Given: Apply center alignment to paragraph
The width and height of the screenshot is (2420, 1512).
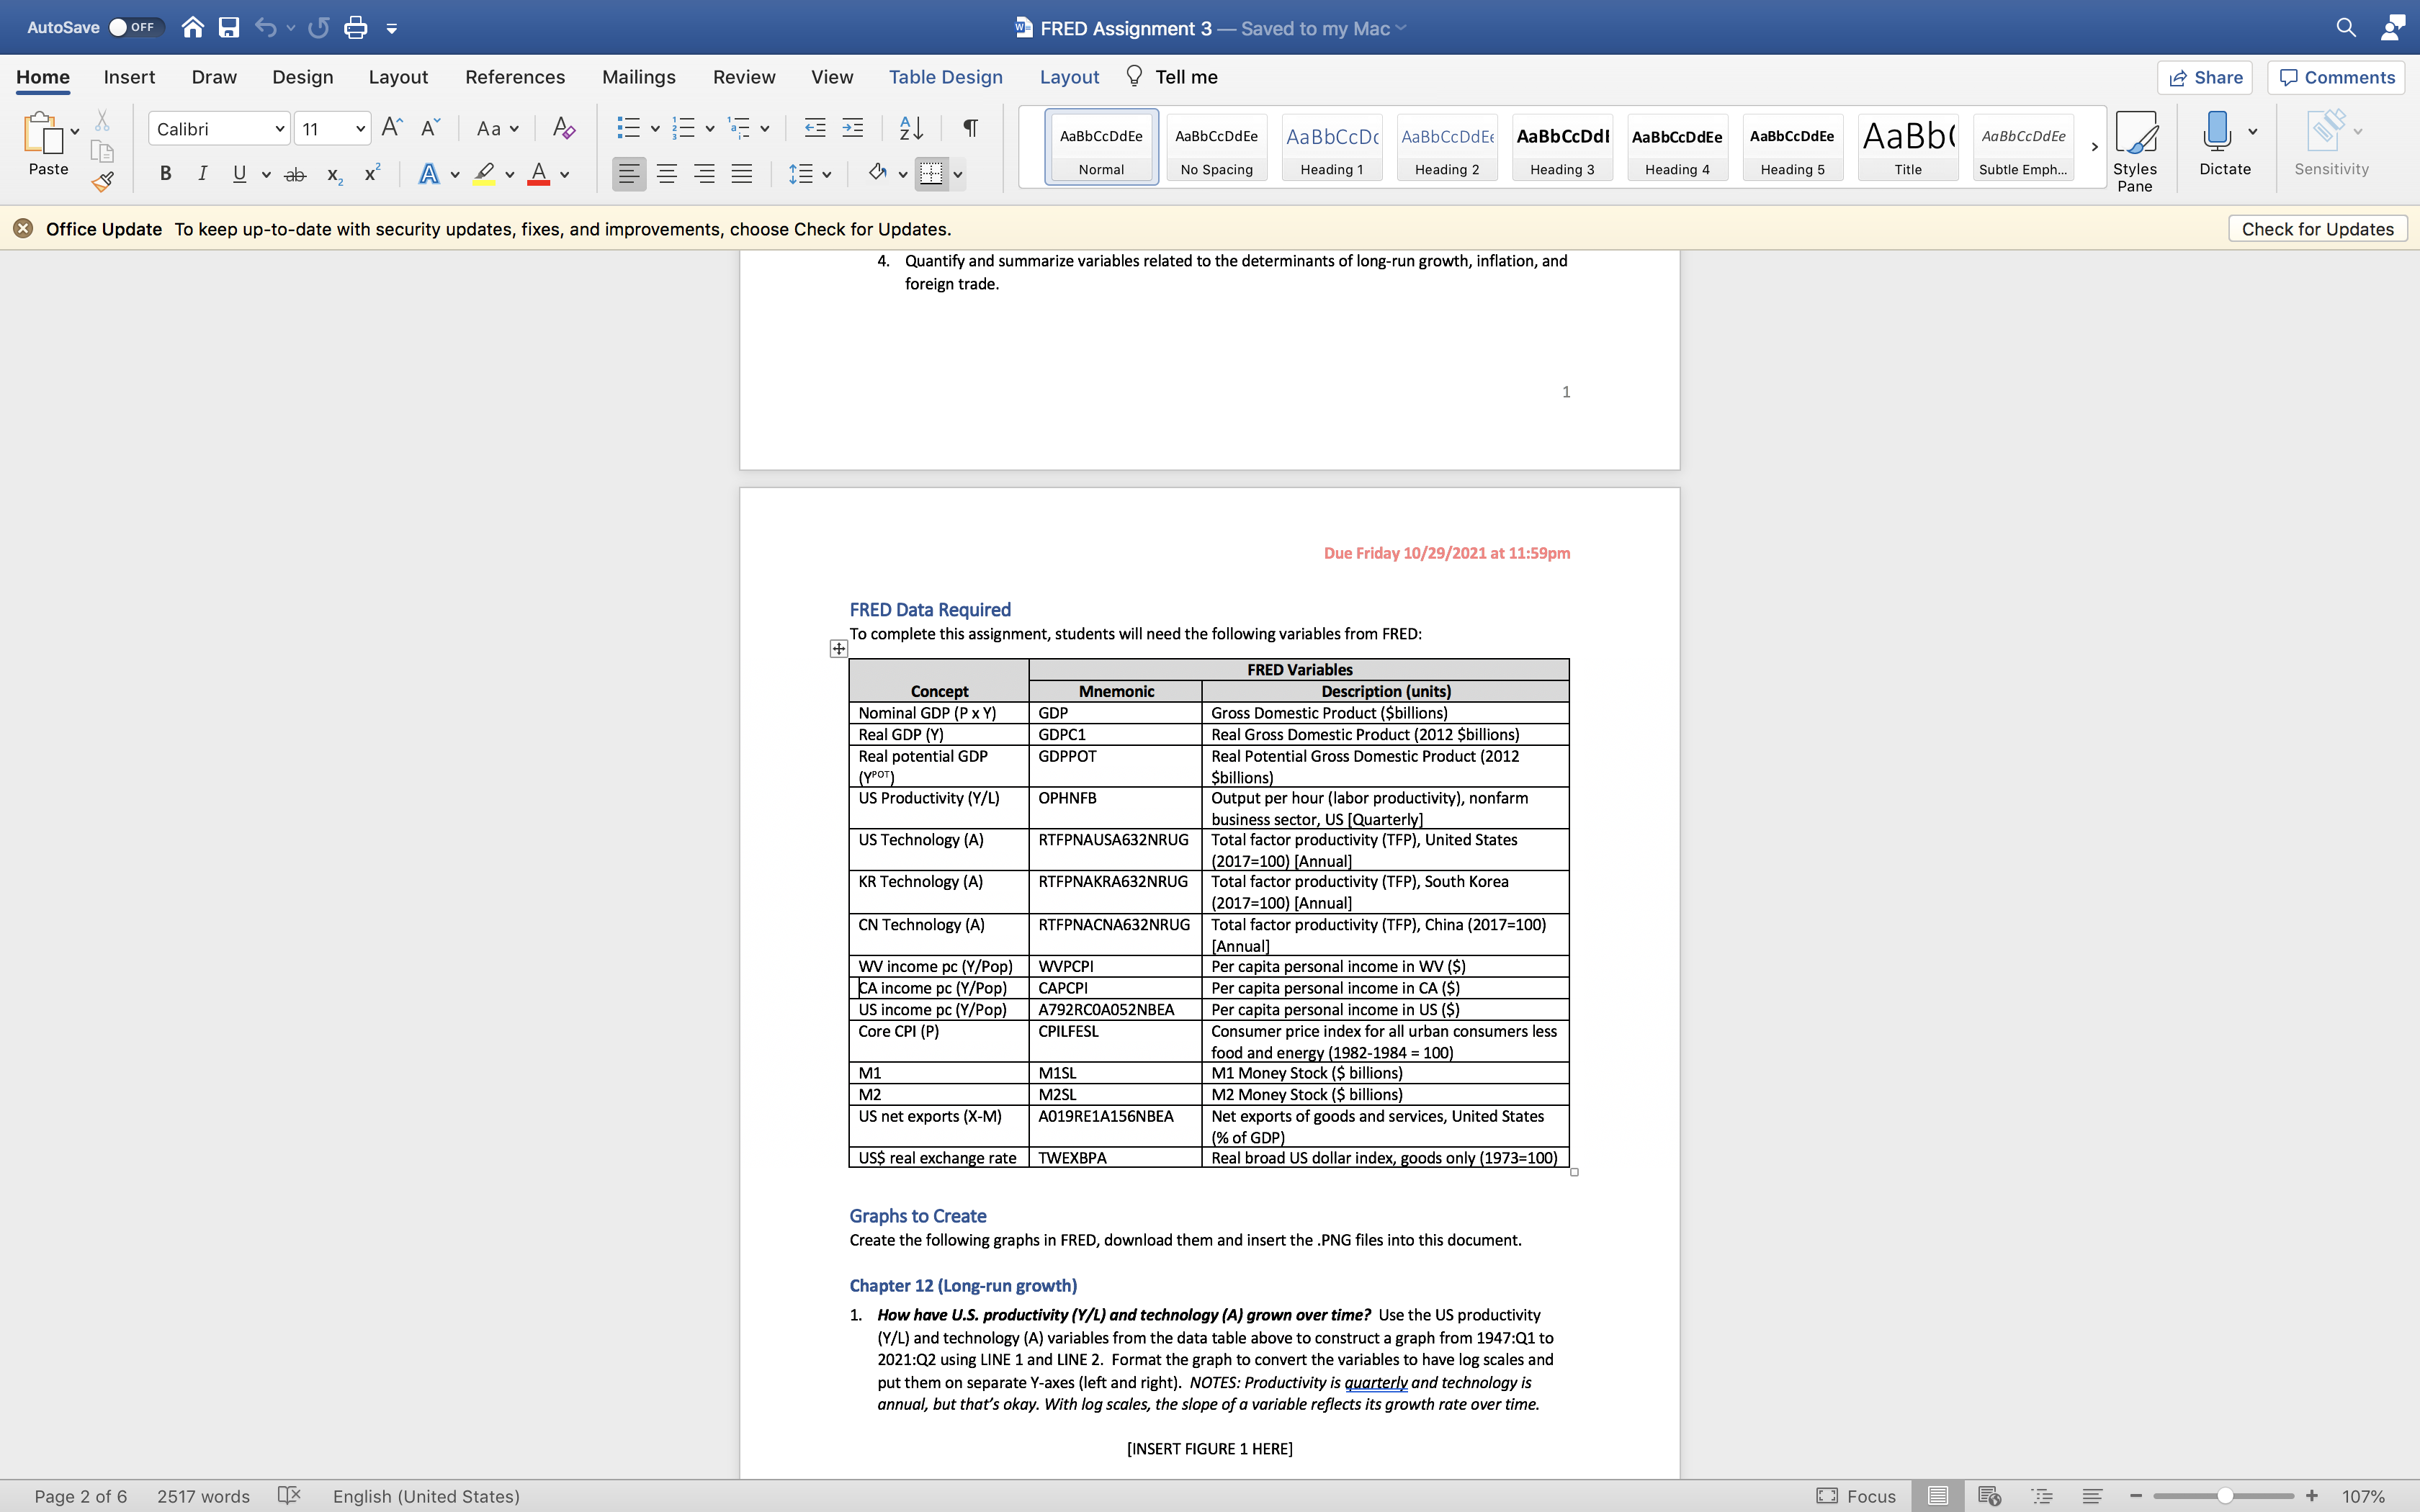Looking at the screenshot, I should (667, 173).
